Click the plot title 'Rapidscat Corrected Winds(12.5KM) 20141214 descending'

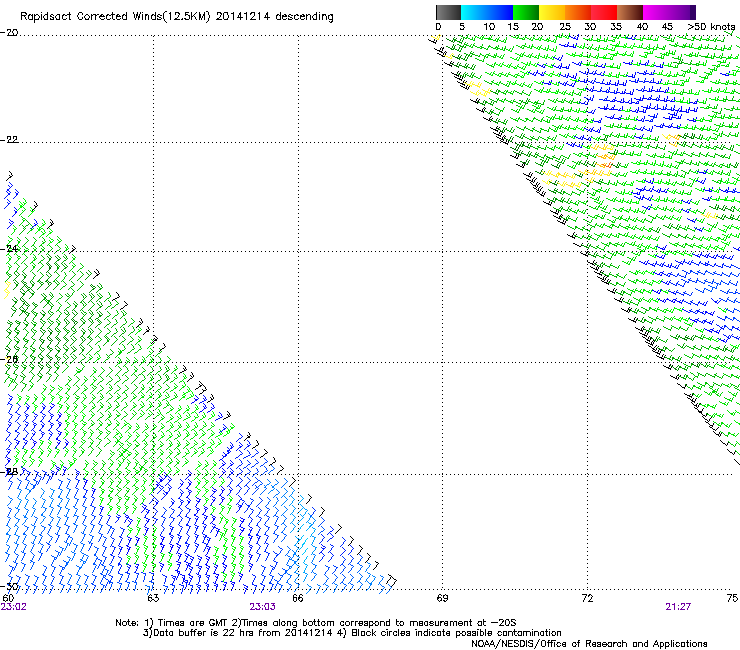177,17
